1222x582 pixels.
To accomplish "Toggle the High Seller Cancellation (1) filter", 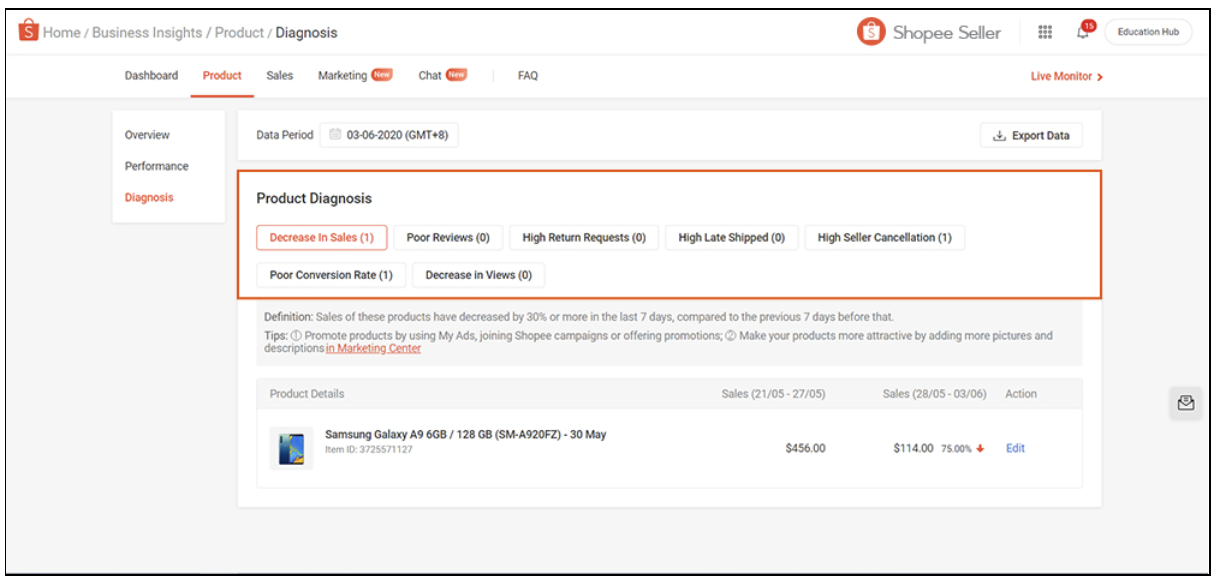I will [x=887, y=237].
